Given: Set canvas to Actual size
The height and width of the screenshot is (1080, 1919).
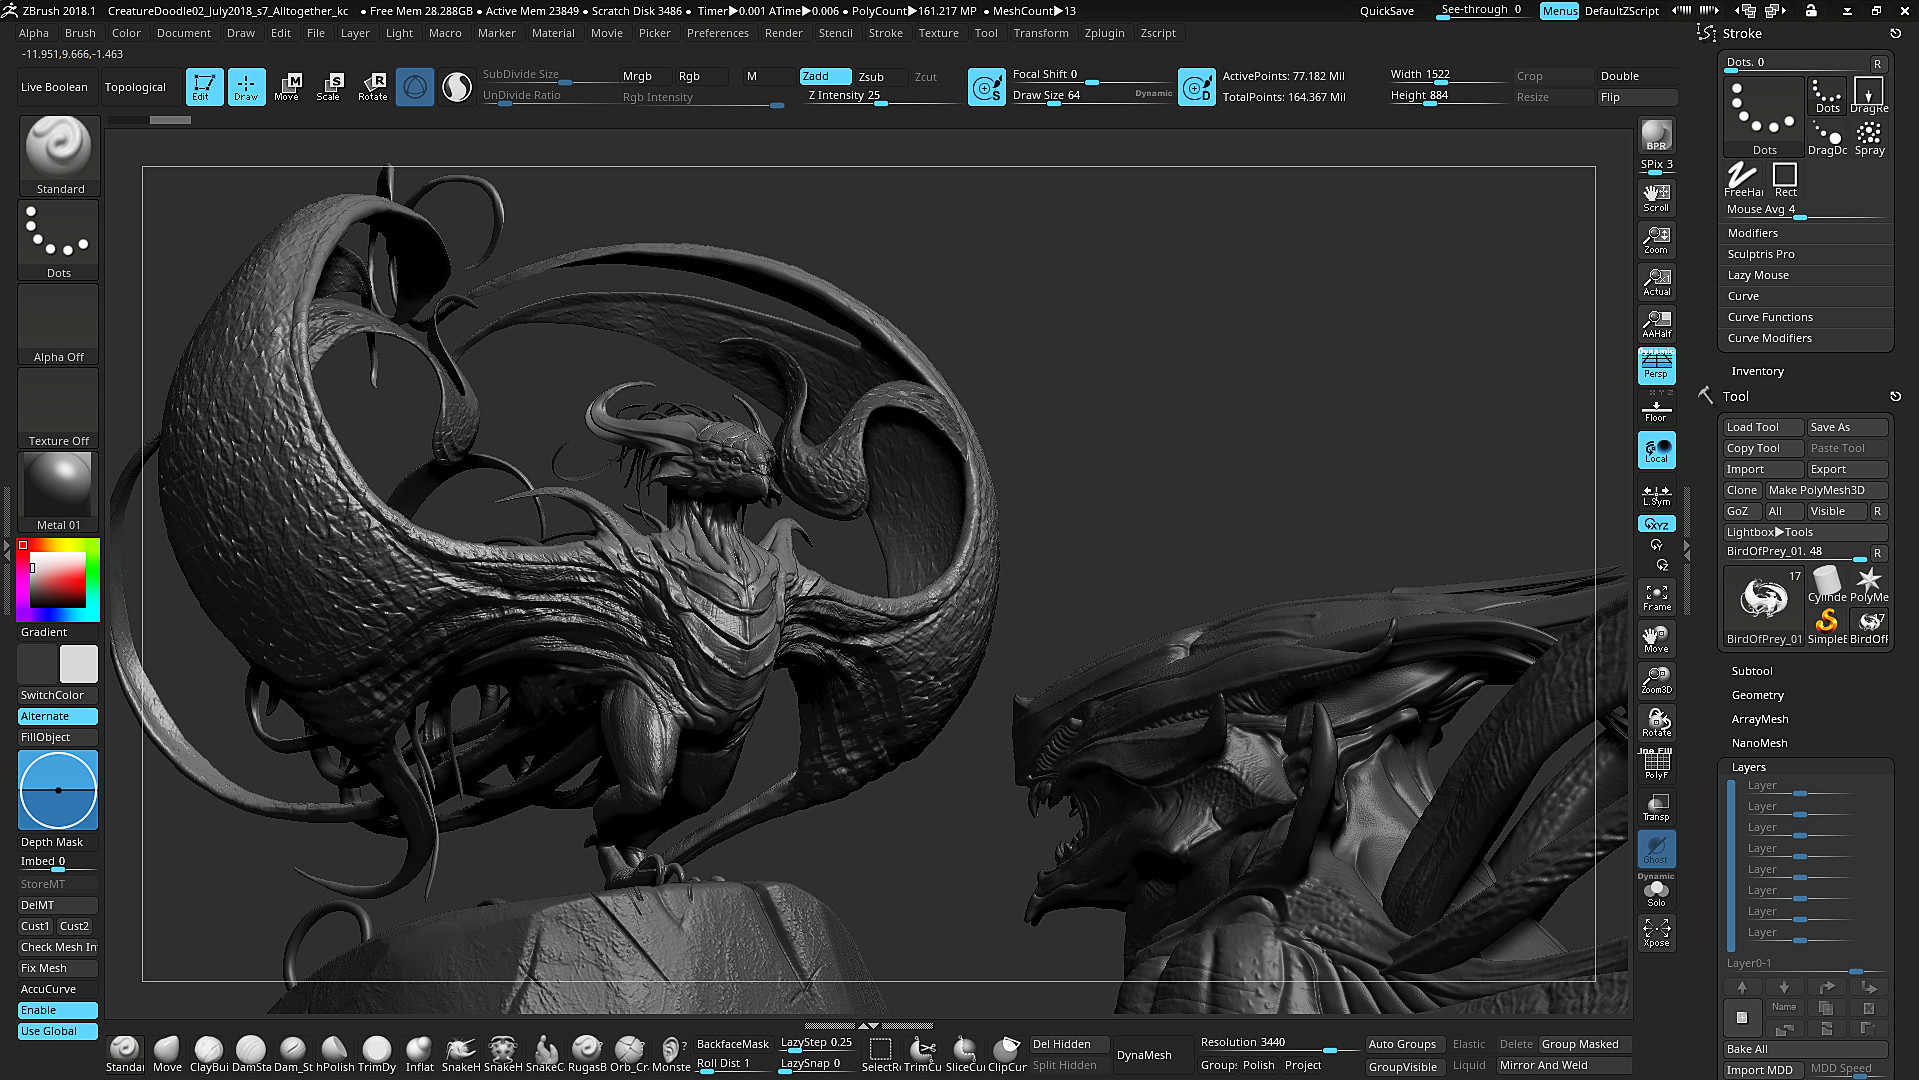Looking at the screenshot, I should (x=1656, y=280).
